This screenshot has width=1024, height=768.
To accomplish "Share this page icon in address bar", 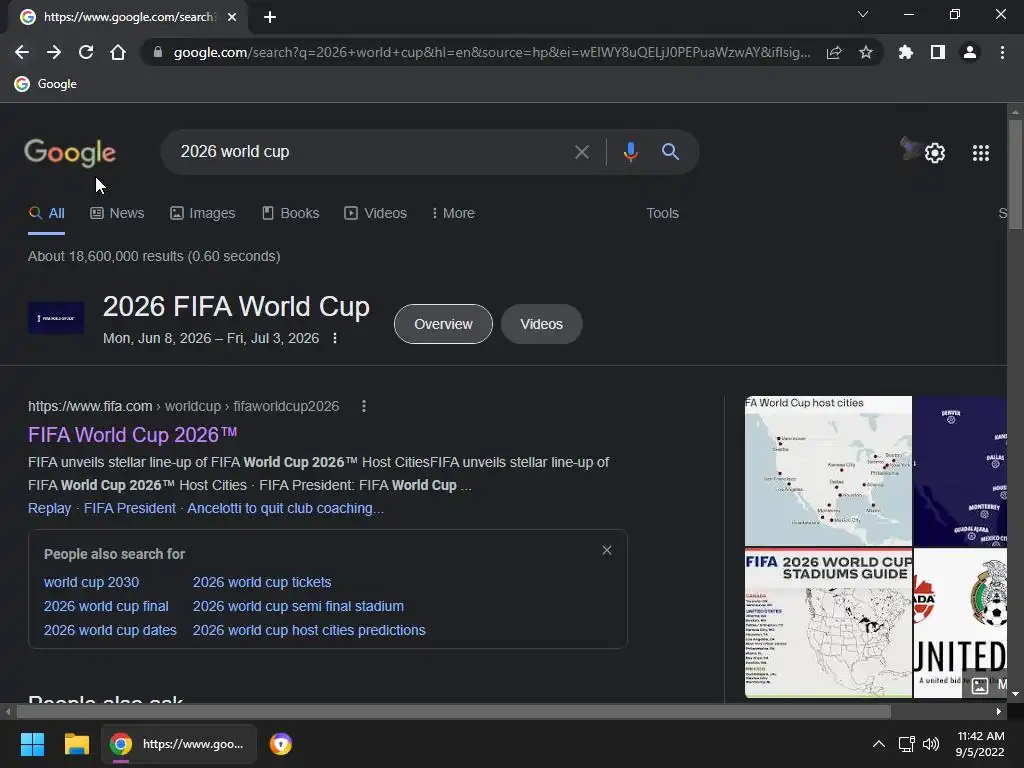I will coord(834,52).
